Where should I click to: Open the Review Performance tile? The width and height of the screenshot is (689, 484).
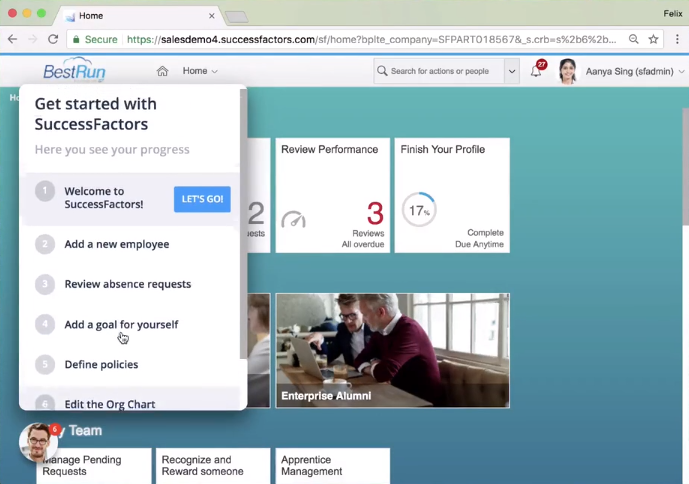[x=333, y=195]
